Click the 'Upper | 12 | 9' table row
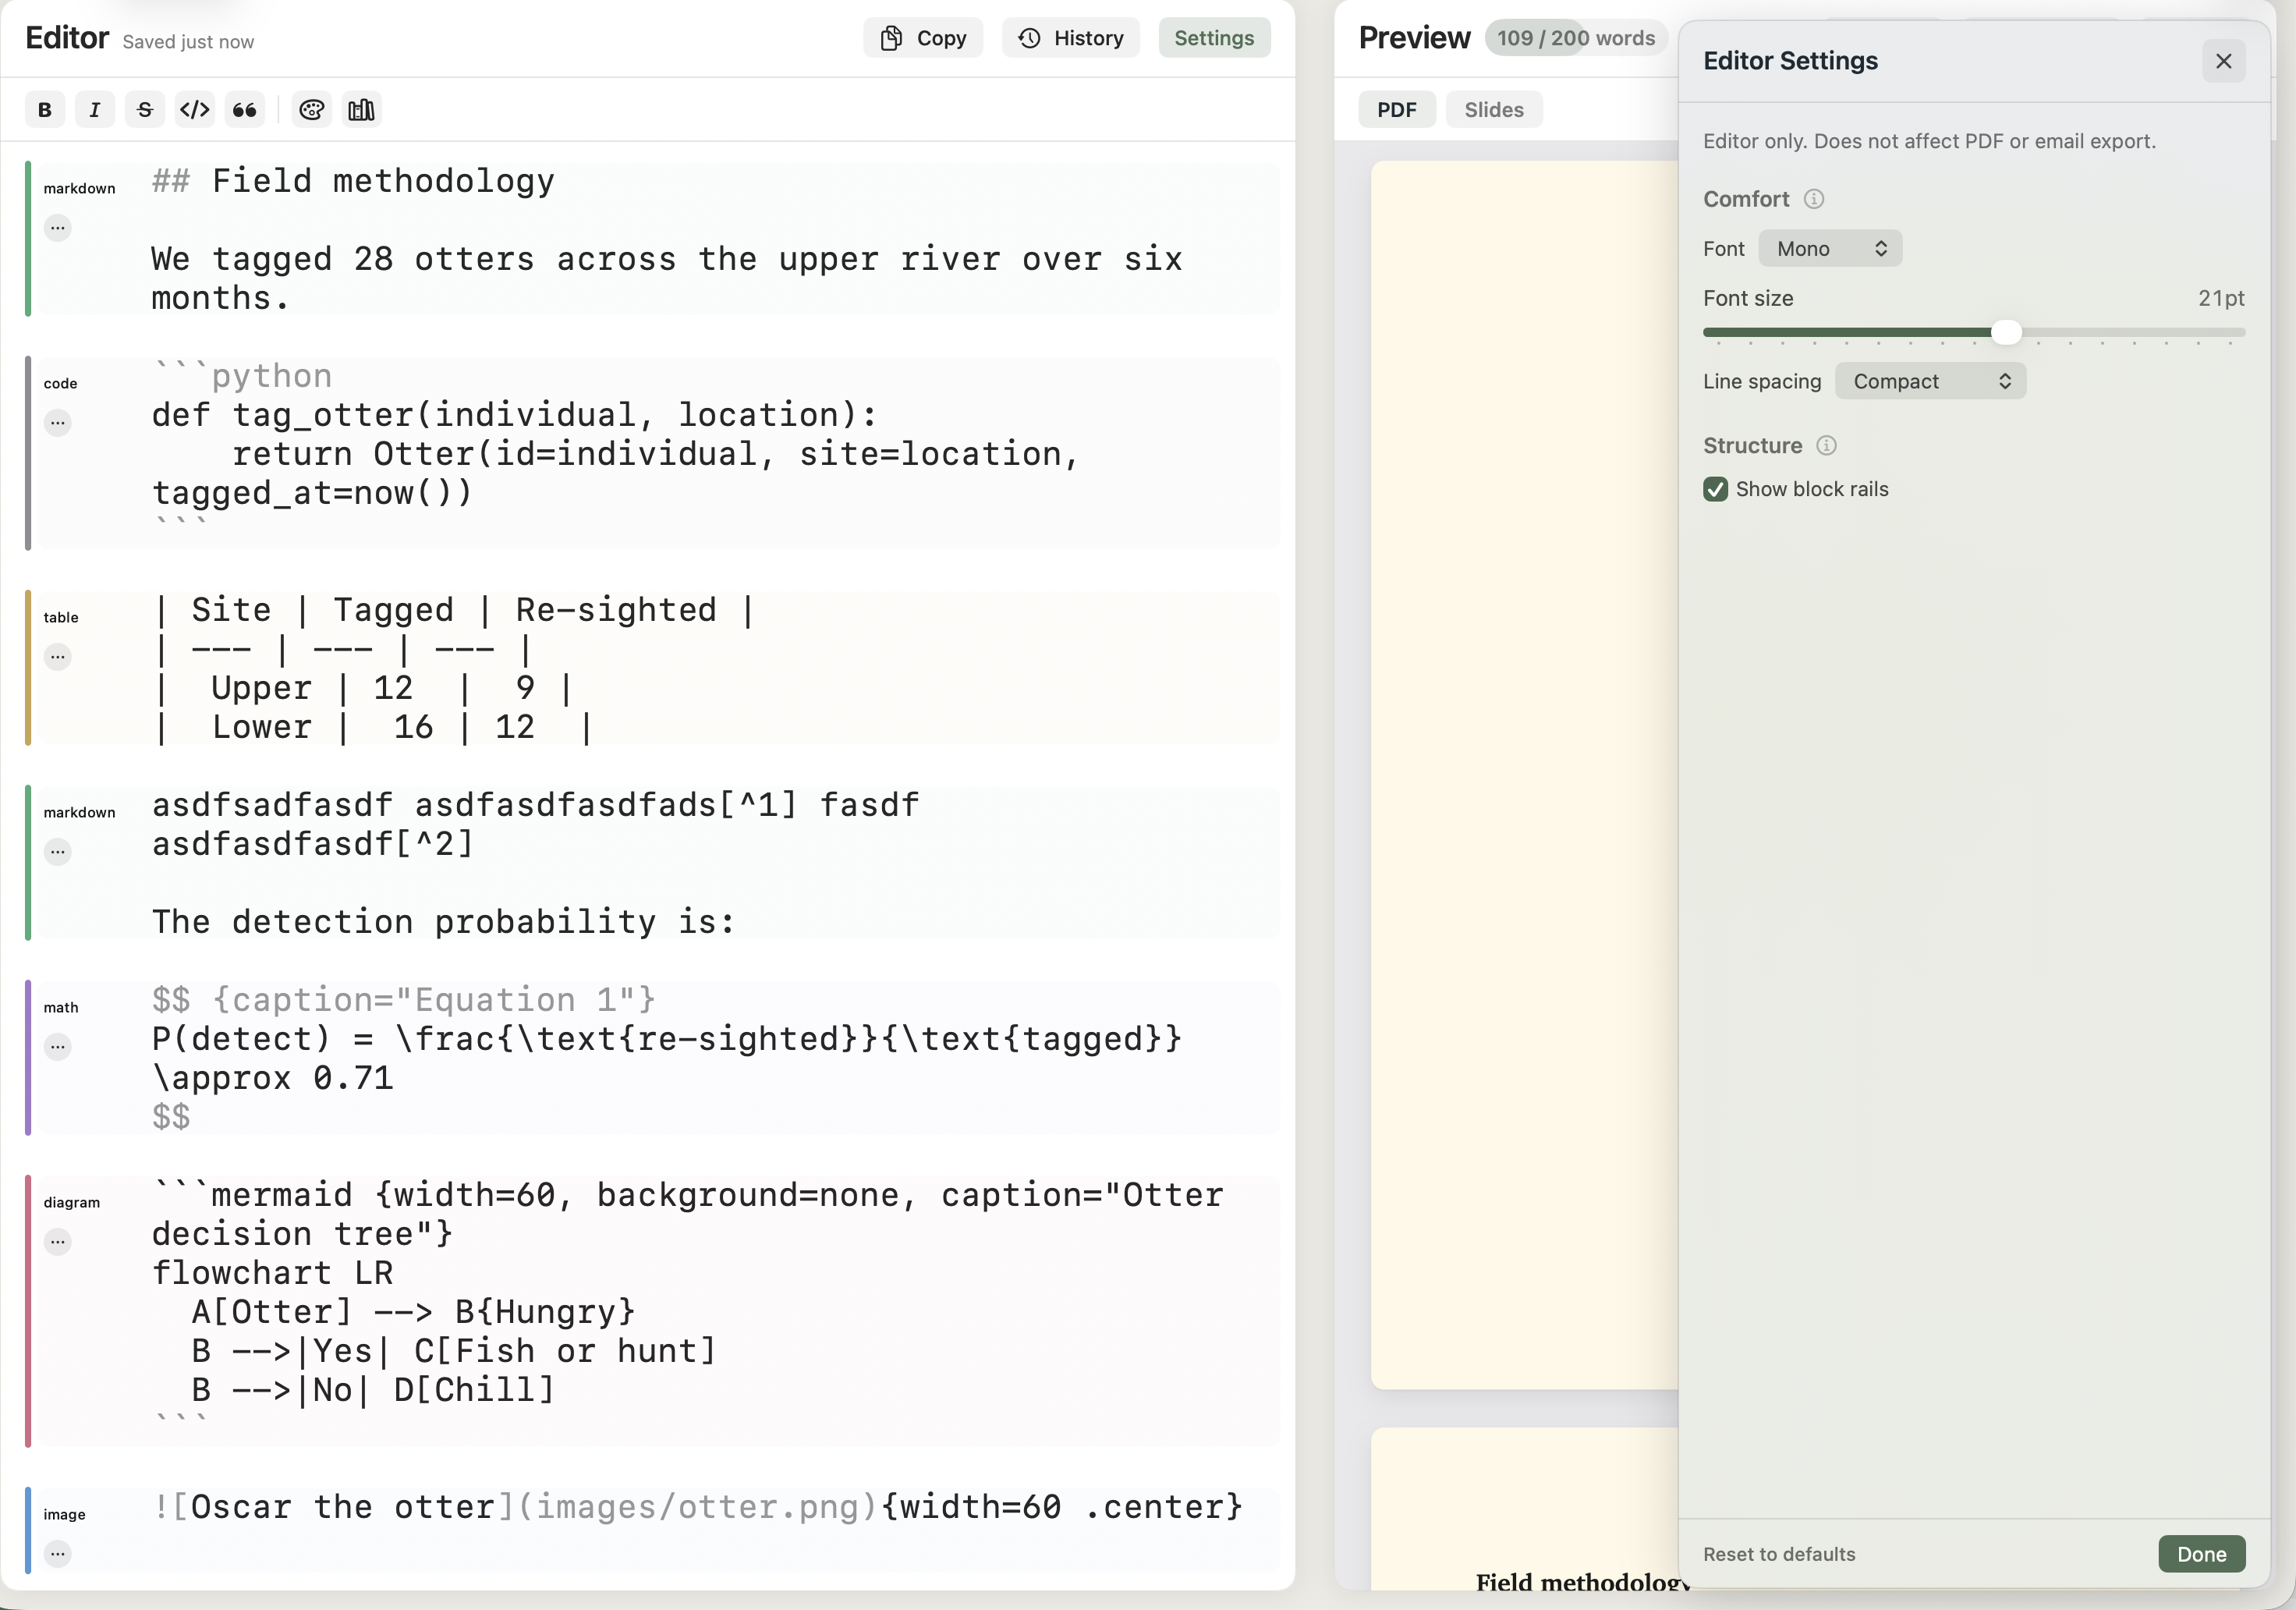Viewport: 2296px width, 1610px height. [x=363, y=688]
